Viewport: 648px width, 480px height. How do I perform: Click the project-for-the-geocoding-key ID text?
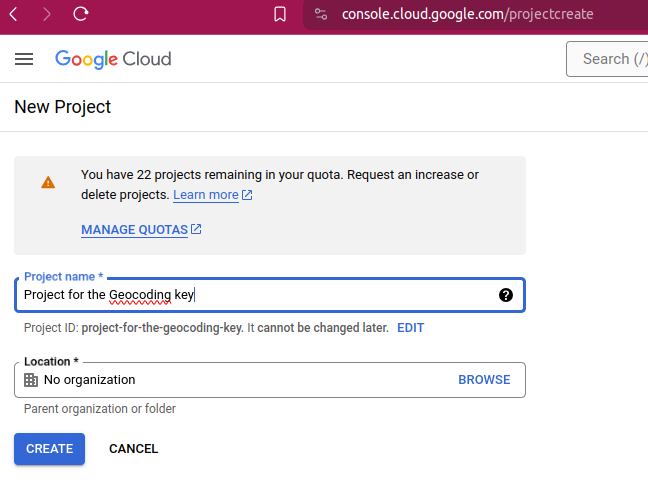[162, 328]
